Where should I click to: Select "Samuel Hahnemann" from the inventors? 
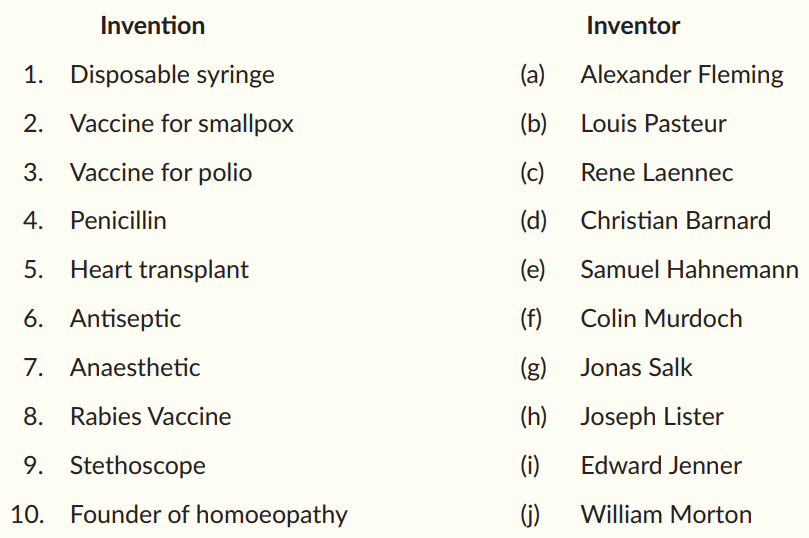[689, 270]
